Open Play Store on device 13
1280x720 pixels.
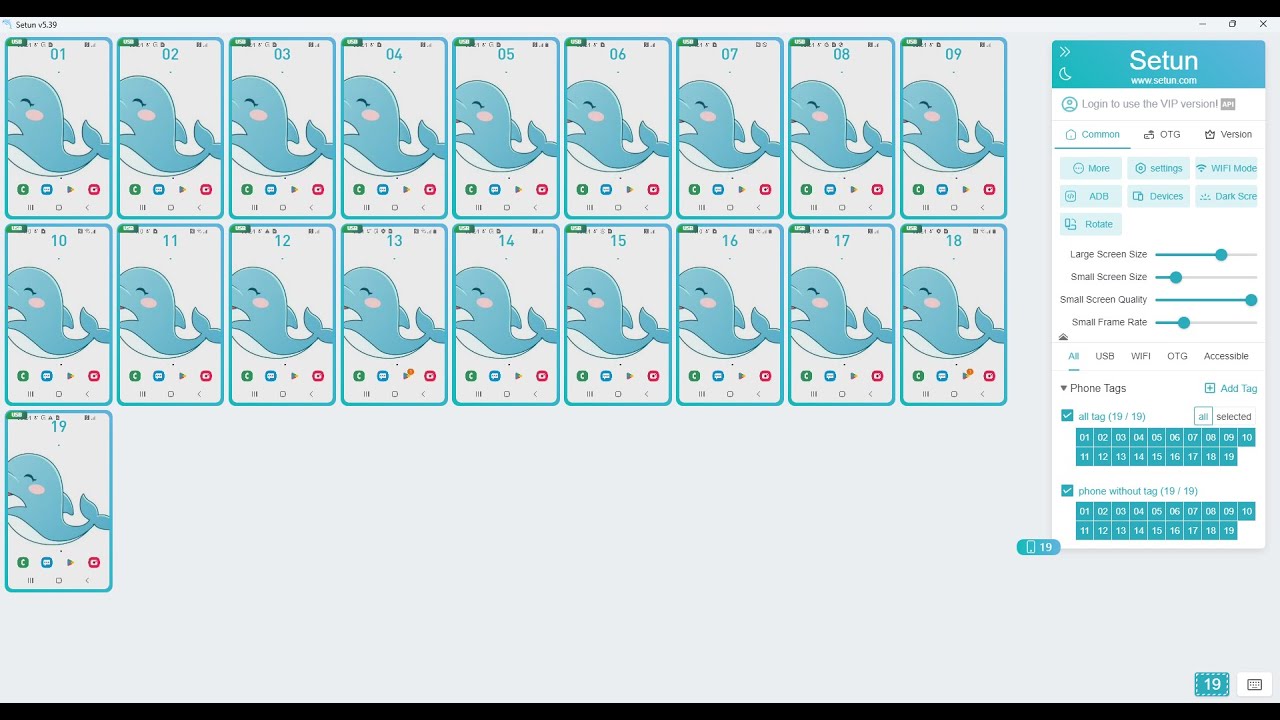coord(406,375)
